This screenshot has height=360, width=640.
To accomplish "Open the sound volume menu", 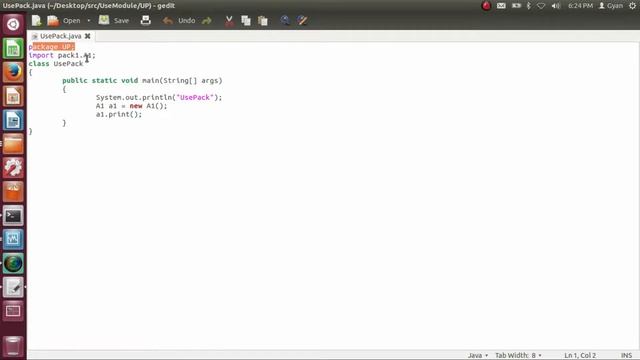I will [x=556, y=6].
